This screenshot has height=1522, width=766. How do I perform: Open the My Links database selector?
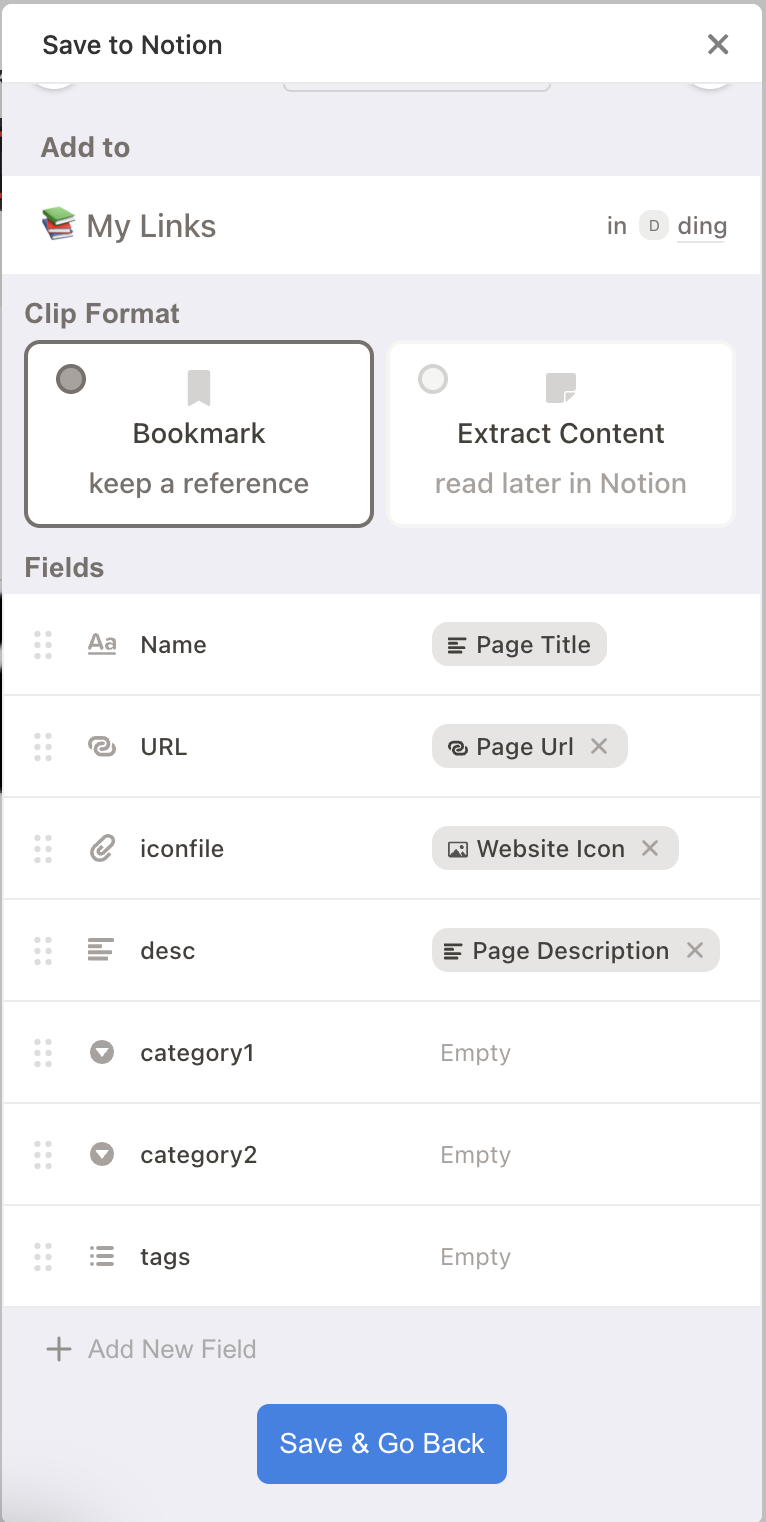(x=128, y=225)
